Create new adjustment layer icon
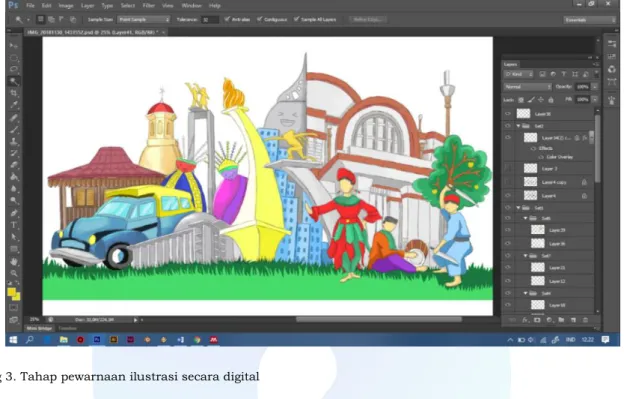The height and width of the screenshot is (399, 624). pos(549,320)
